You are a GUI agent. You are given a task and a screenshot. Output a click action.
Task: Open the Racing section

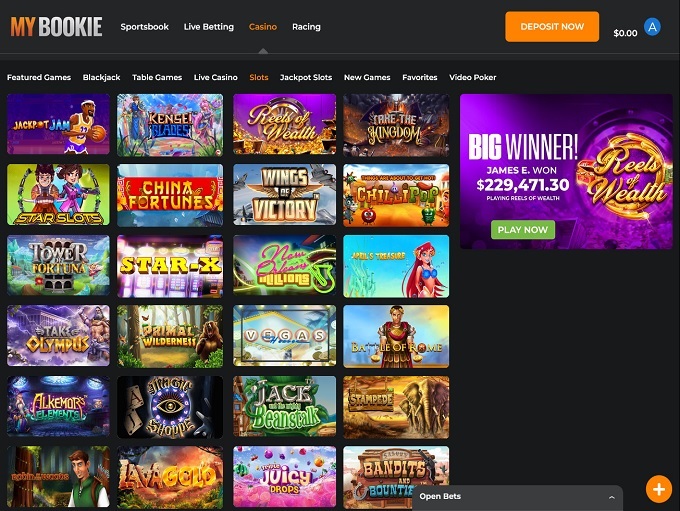click(306, 27)
